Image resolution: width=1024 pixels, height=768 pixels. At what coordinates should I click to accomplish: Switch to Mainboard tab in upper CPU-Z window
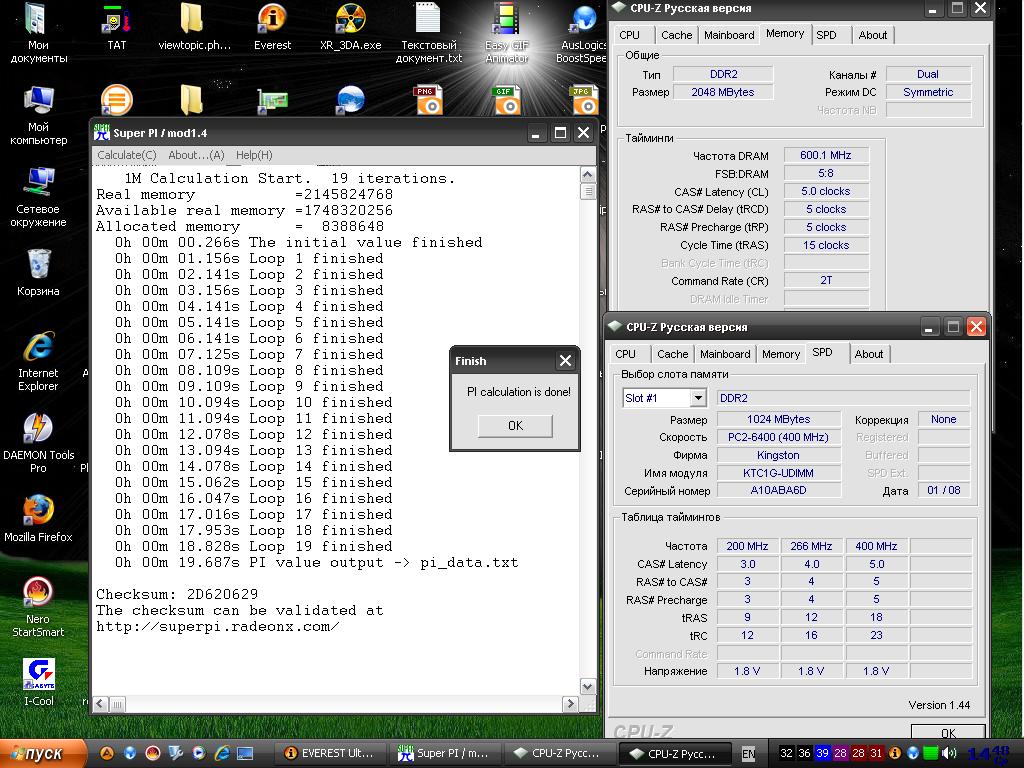click(x=729, y=35)
